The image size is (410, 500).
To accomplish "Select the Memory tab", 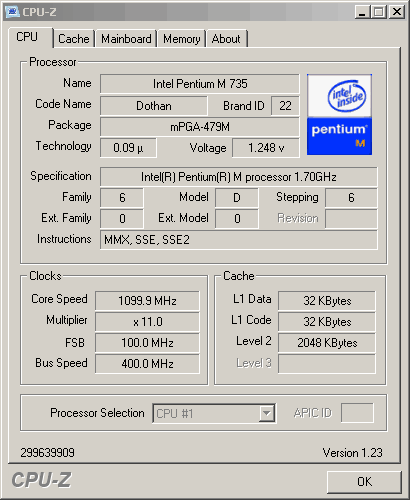I will (181, 39).
